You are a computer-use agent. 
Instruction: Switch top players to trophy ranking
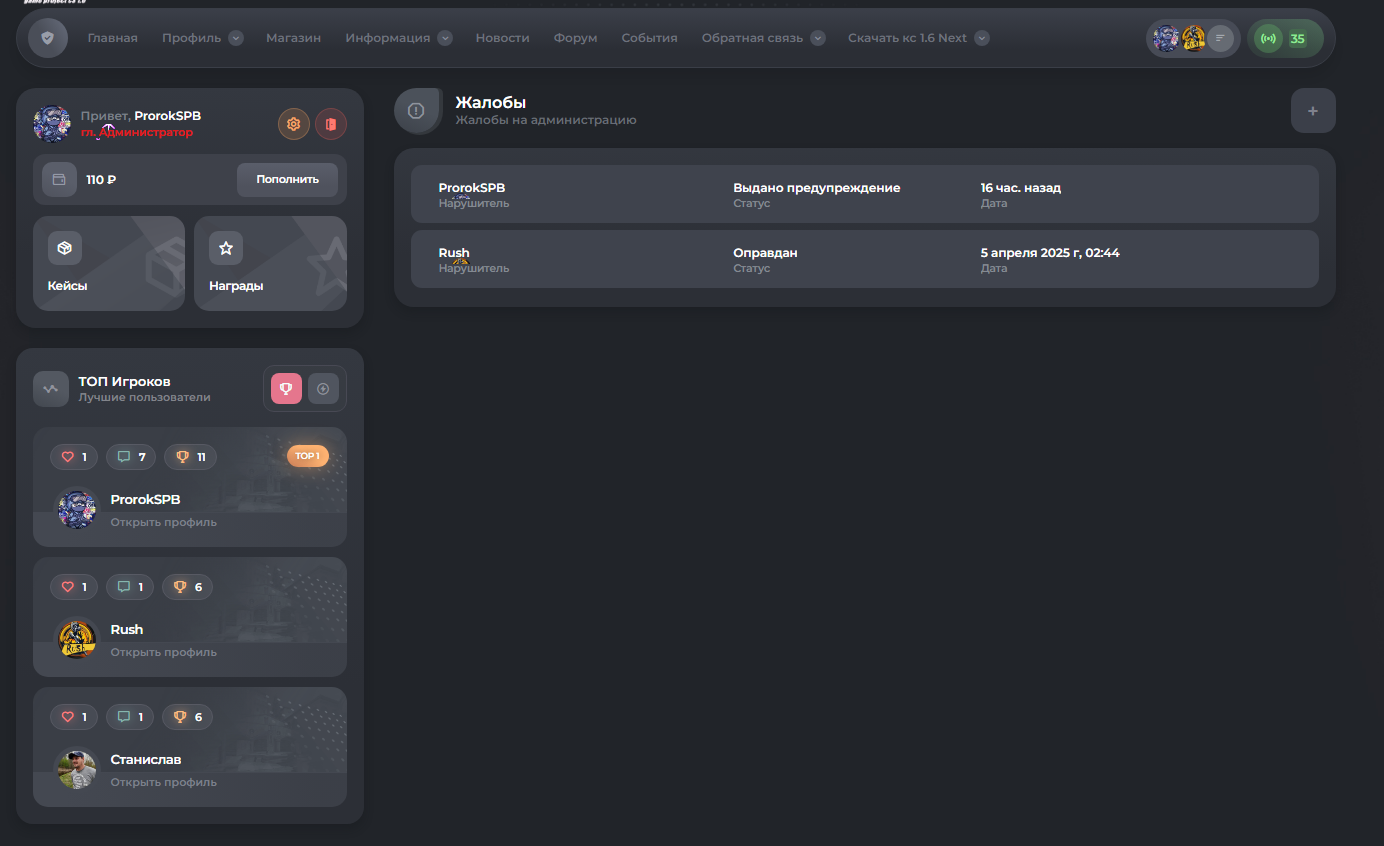point(286,388)
